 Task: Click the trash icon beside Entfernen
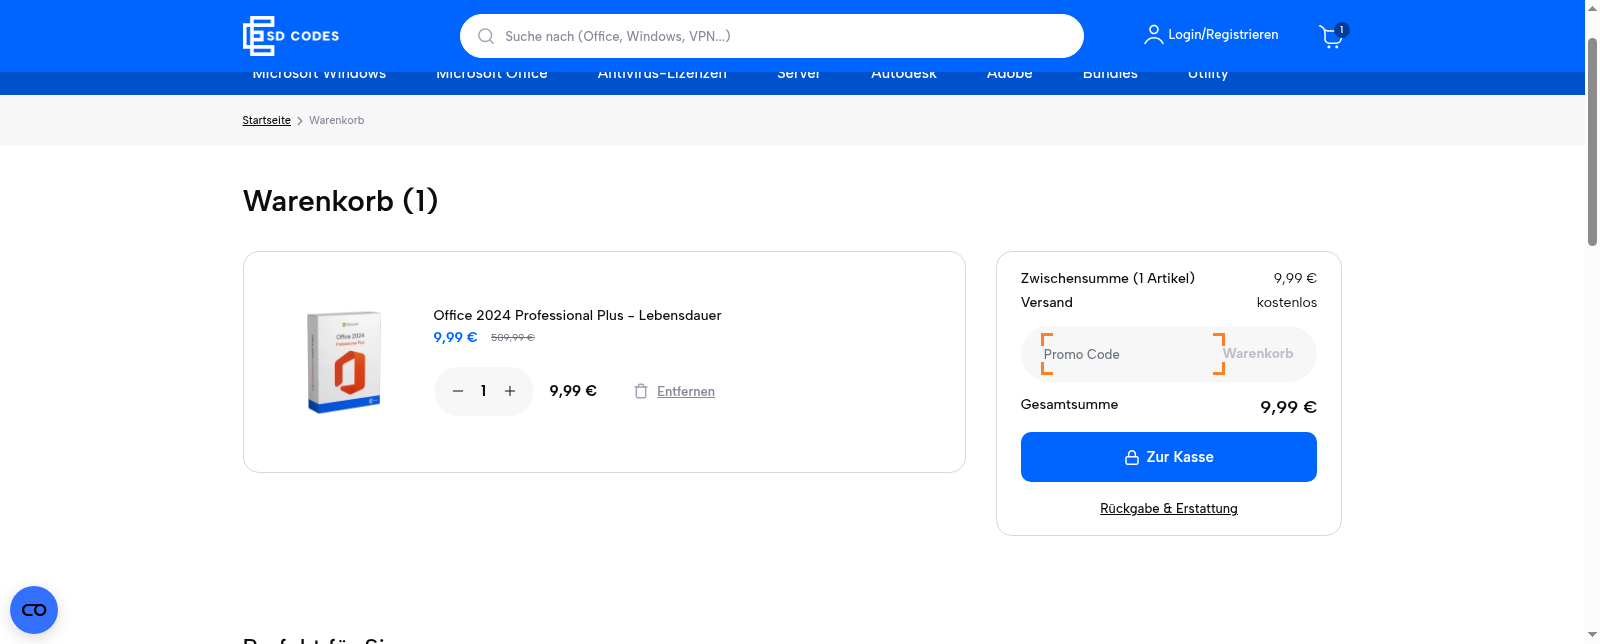(x=641, y=391)
